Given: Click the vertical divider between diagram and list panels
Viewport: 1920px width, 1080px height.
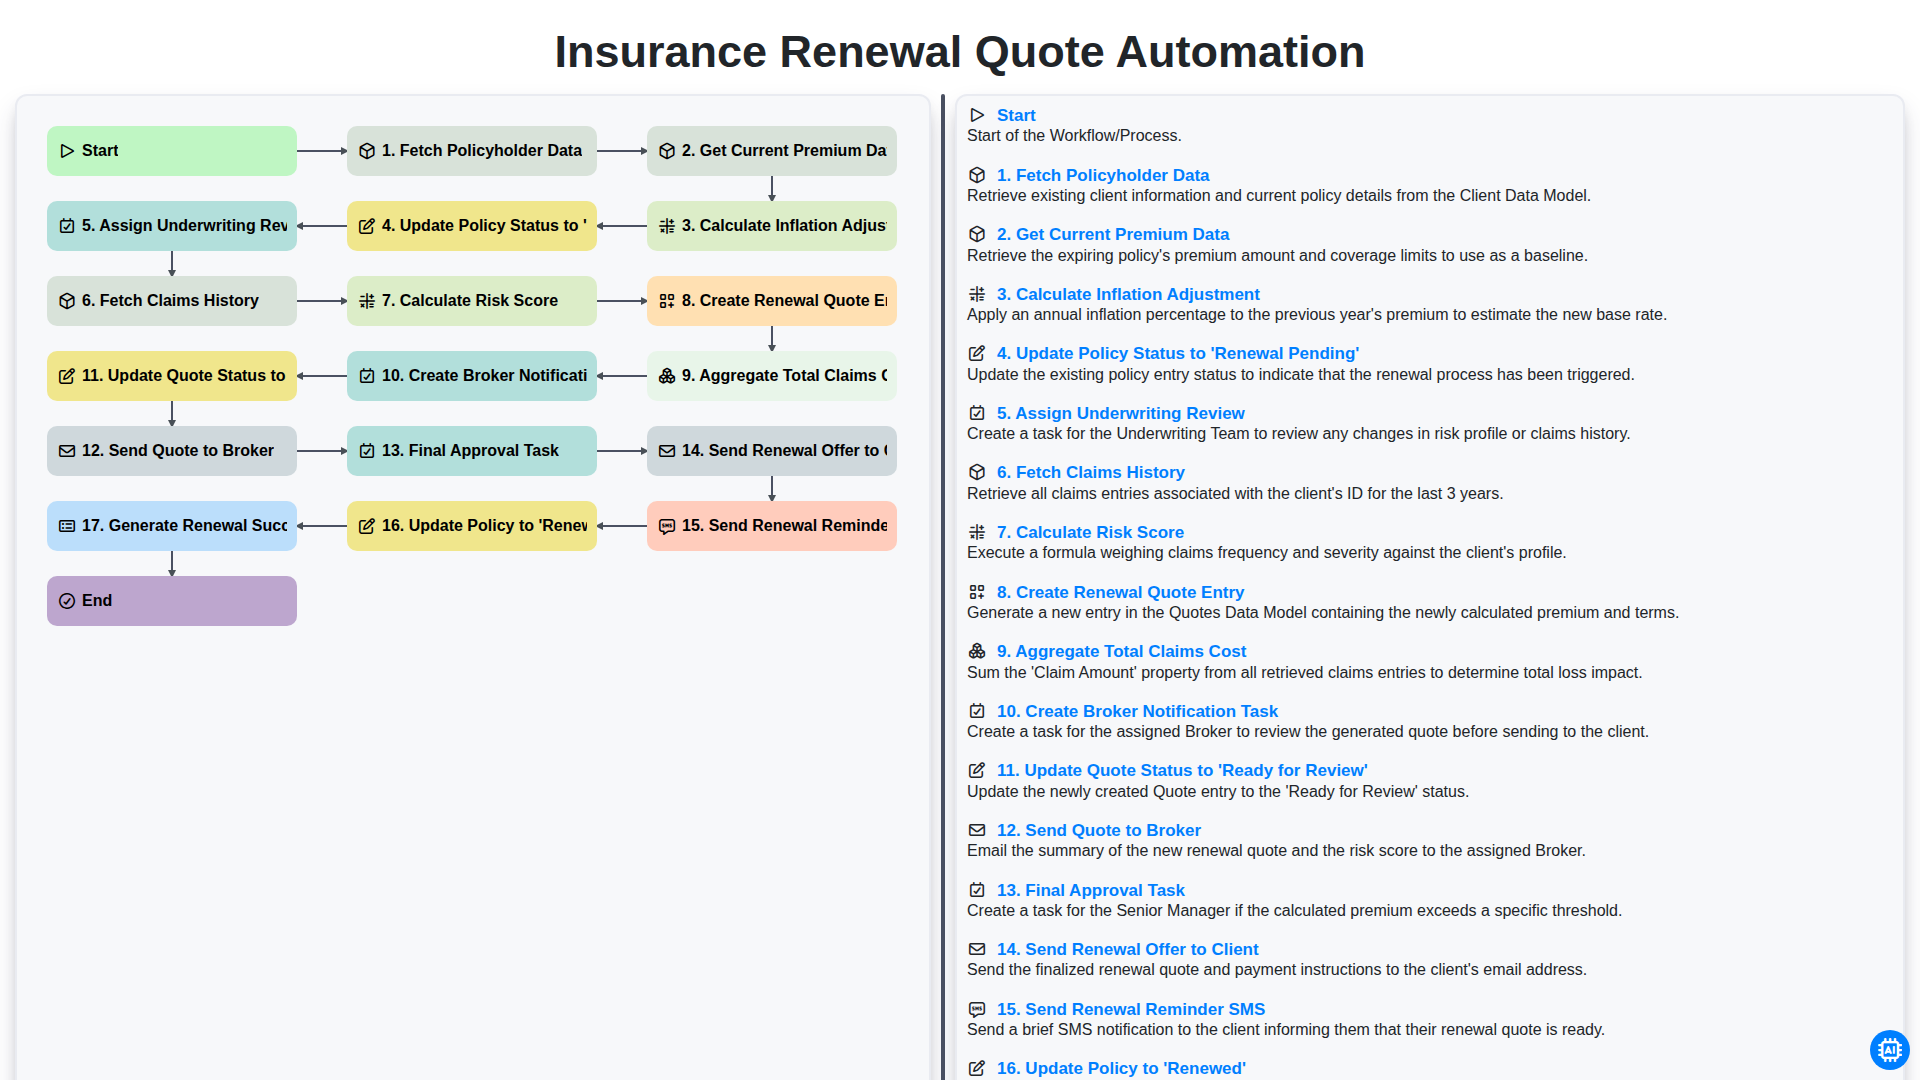Looking at the screenshot, I should tap(943, 587).
